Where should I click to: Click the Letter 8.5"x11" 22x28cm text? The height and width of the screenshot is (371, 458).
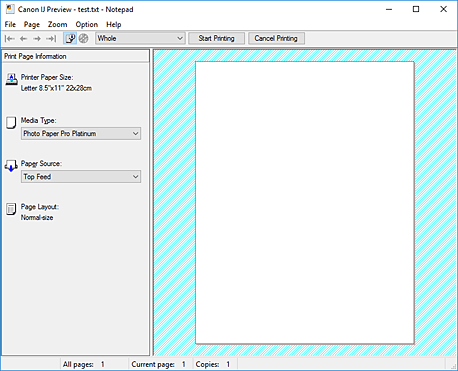point(56,88)
